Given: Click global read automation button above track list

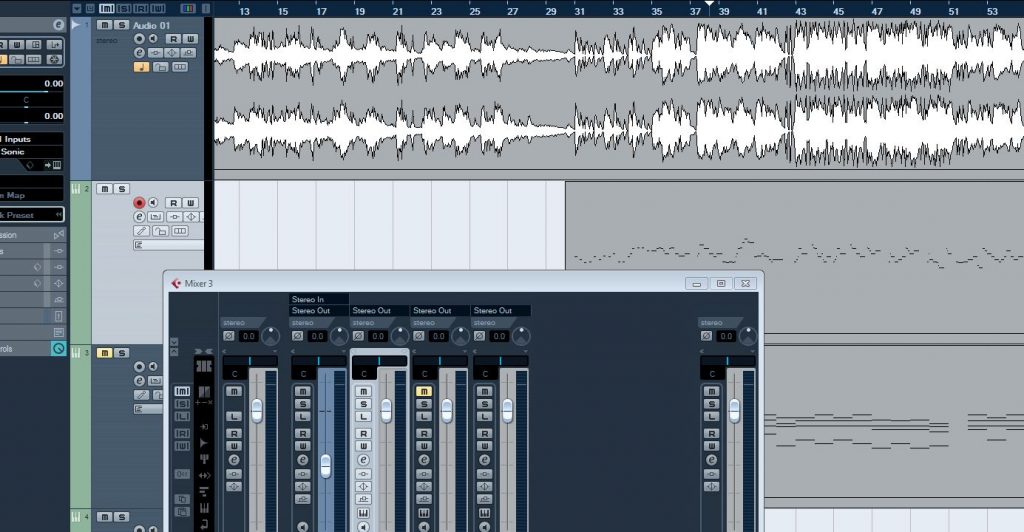Looking at the screenshot, I should click(x=141, y=8).
